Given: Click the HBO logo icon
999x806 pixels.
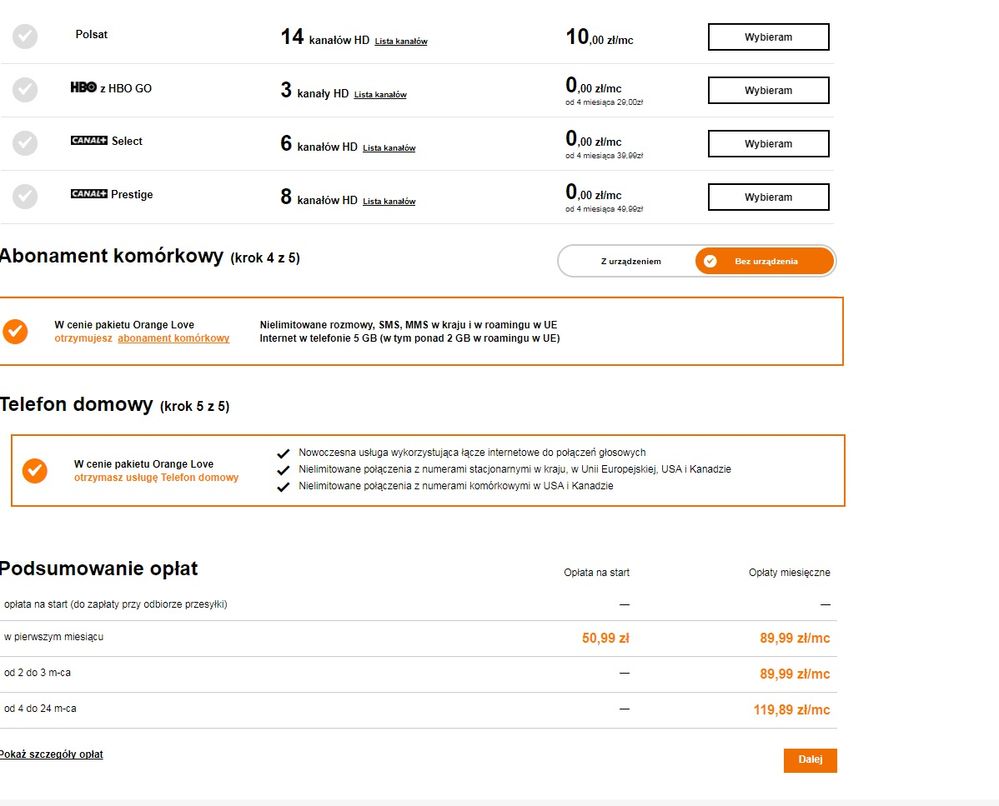Looking at the screenshot, I should (83, 88).
